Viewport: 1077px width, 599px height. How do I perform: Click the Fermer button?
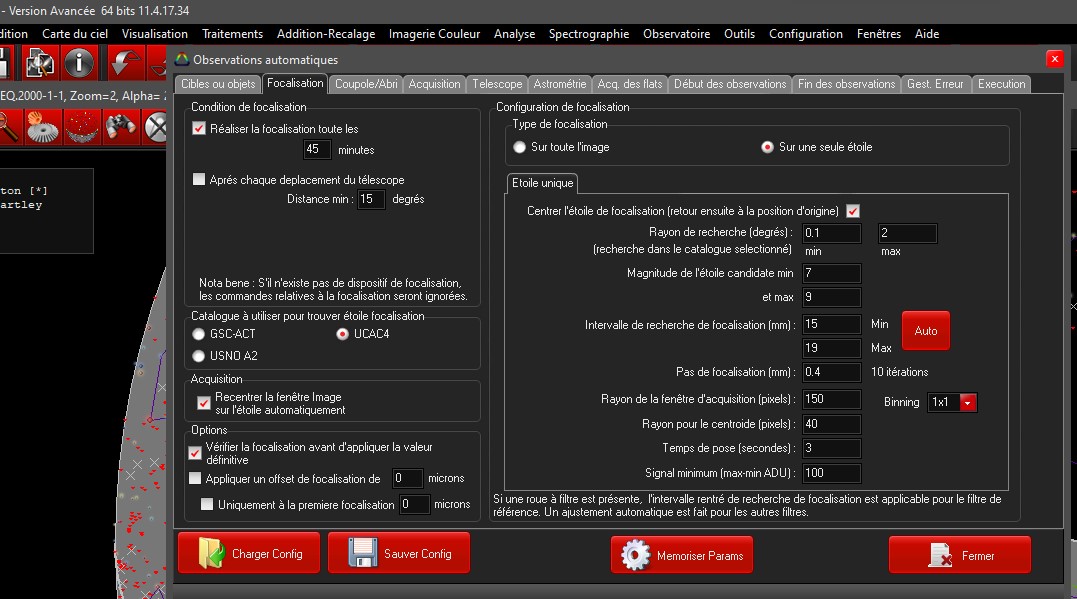click(x=958, y=556)
